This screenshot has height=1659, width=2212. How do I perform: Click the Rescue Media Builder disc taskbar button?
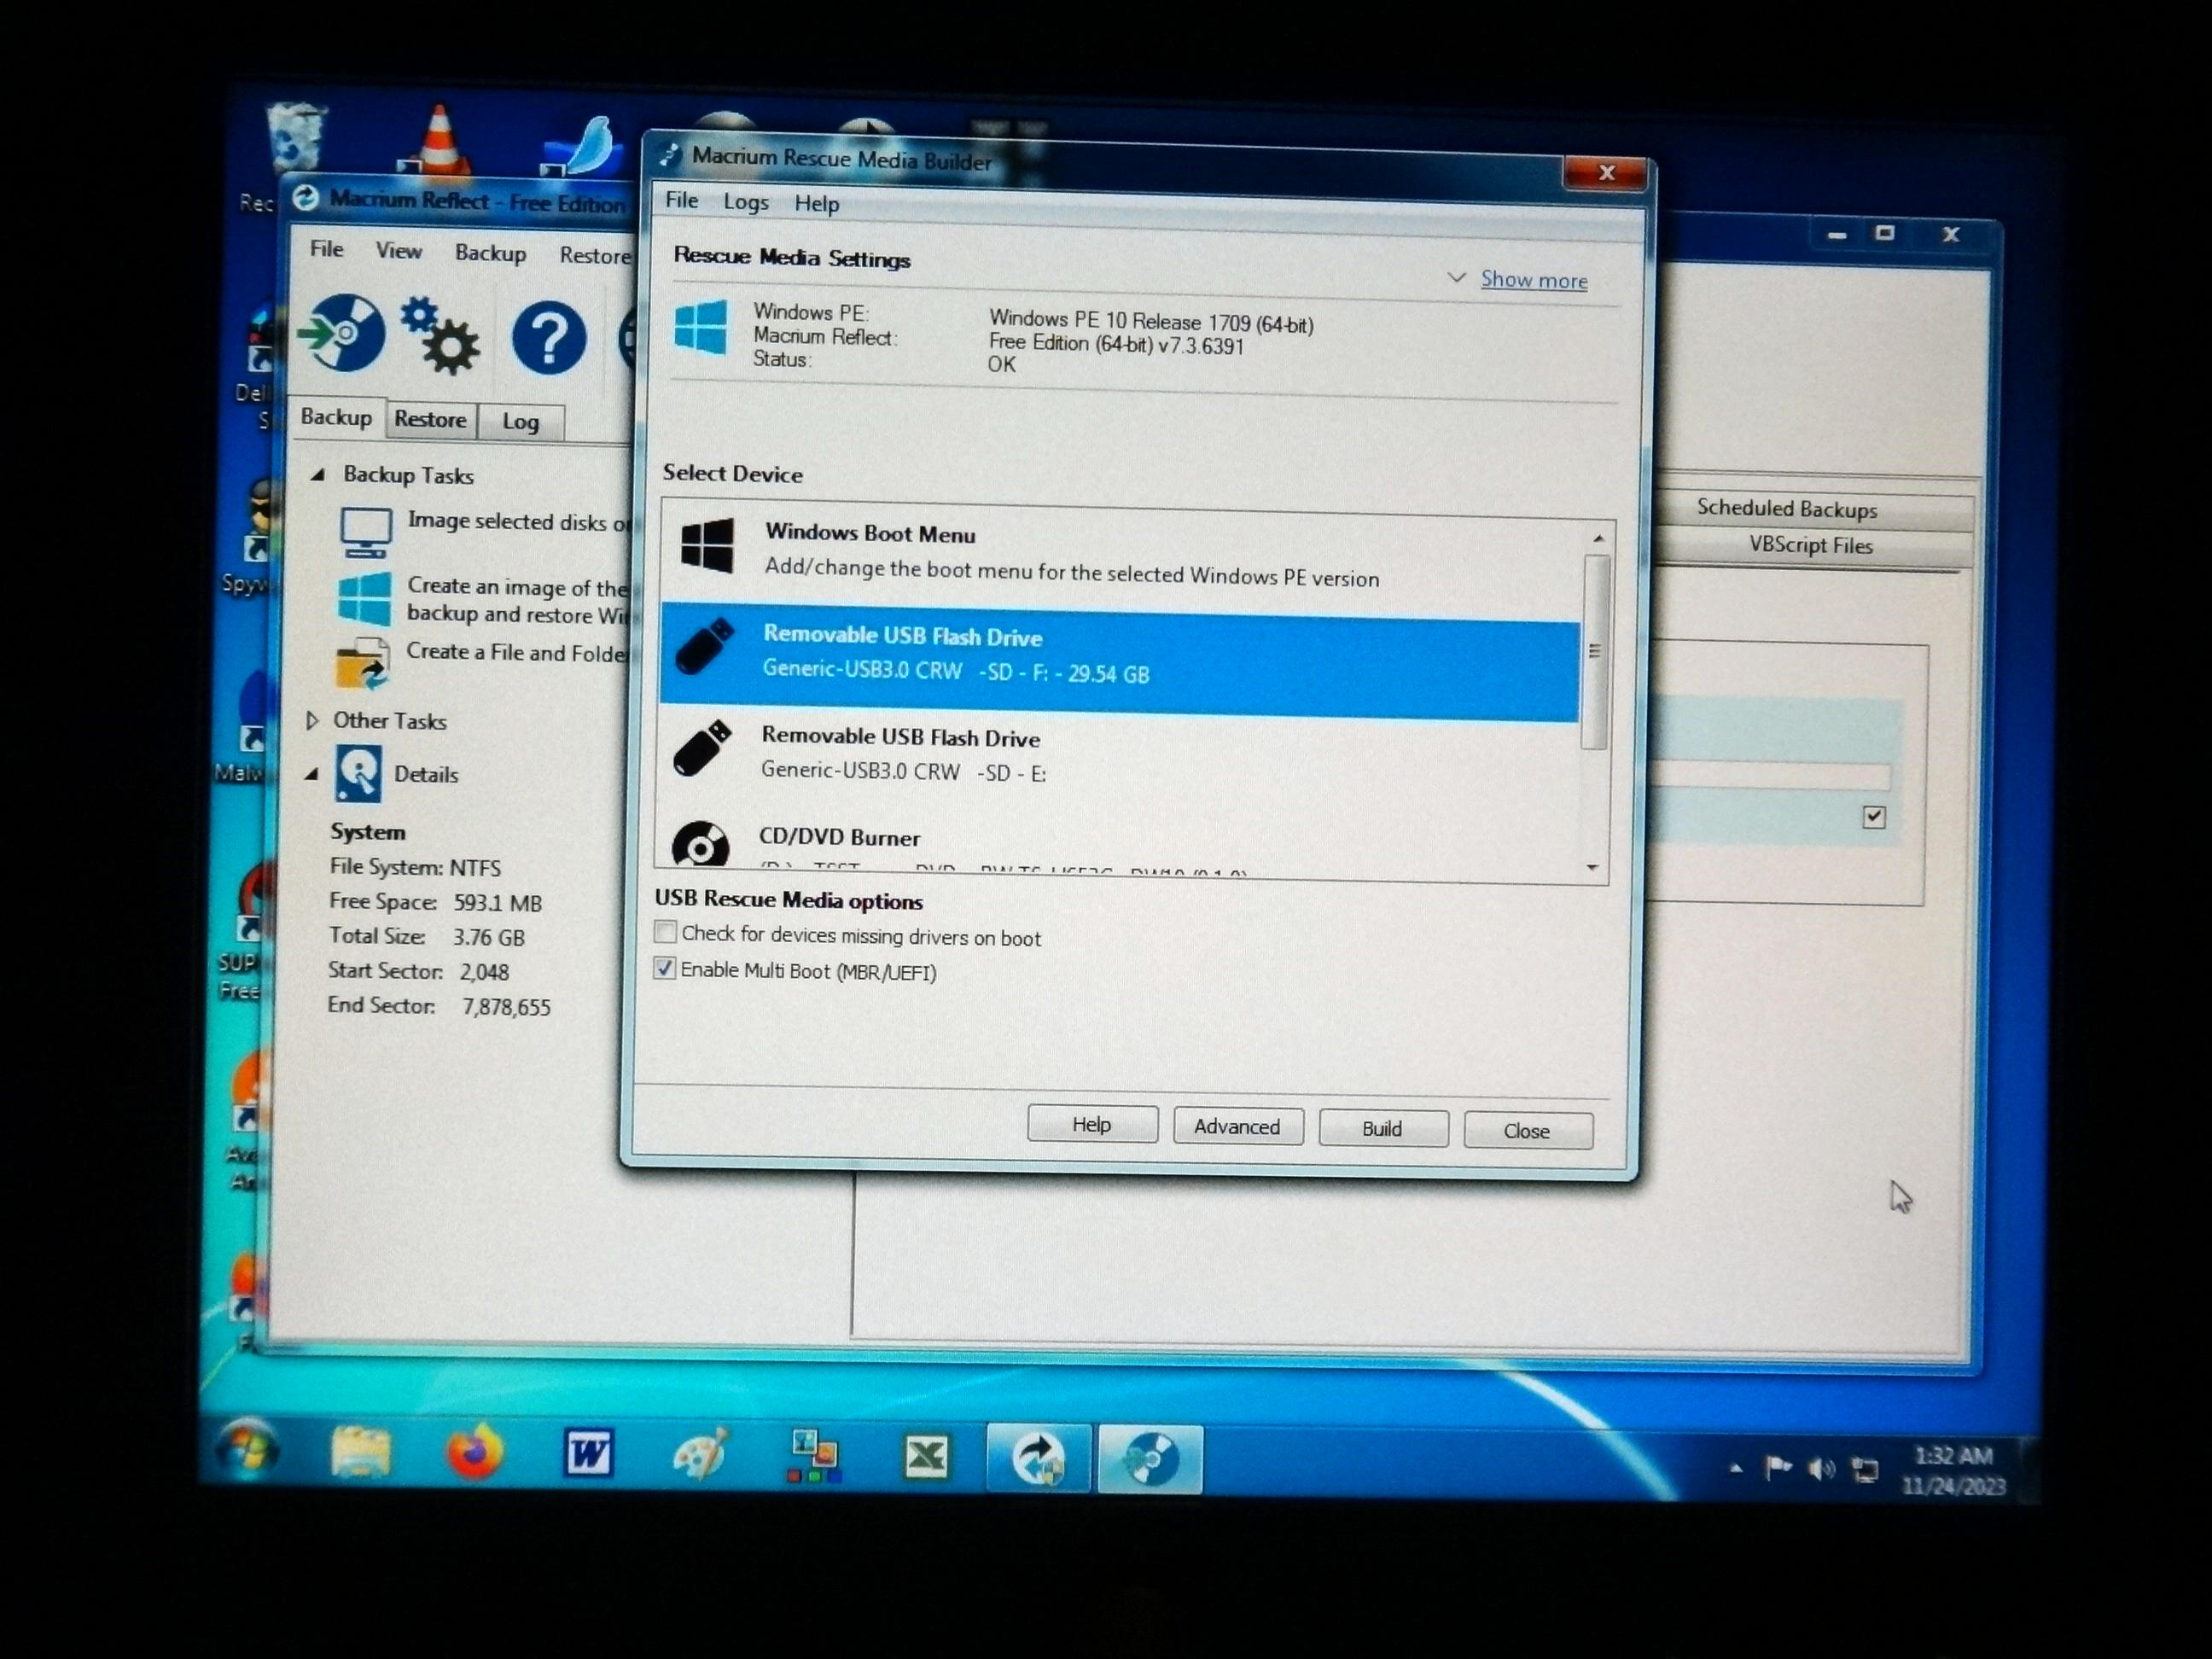[x=1150, y=1459]
